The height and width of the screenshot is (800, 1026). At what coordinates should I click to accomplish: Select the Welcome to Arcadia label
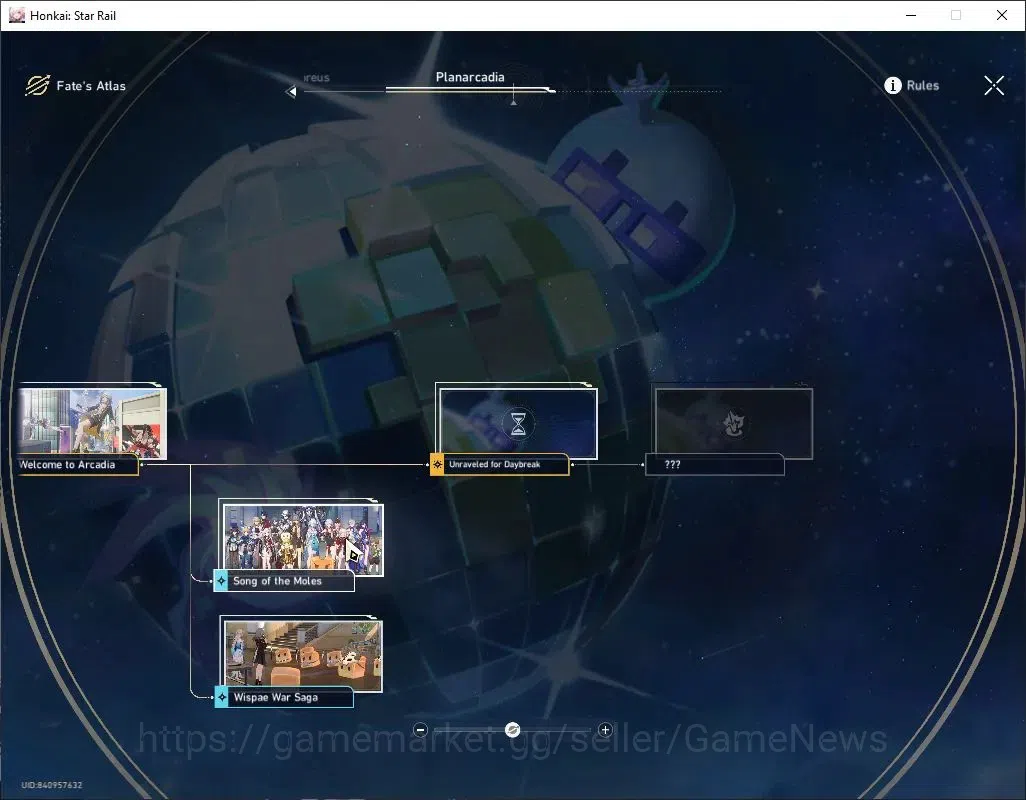[x=67, y=465]
